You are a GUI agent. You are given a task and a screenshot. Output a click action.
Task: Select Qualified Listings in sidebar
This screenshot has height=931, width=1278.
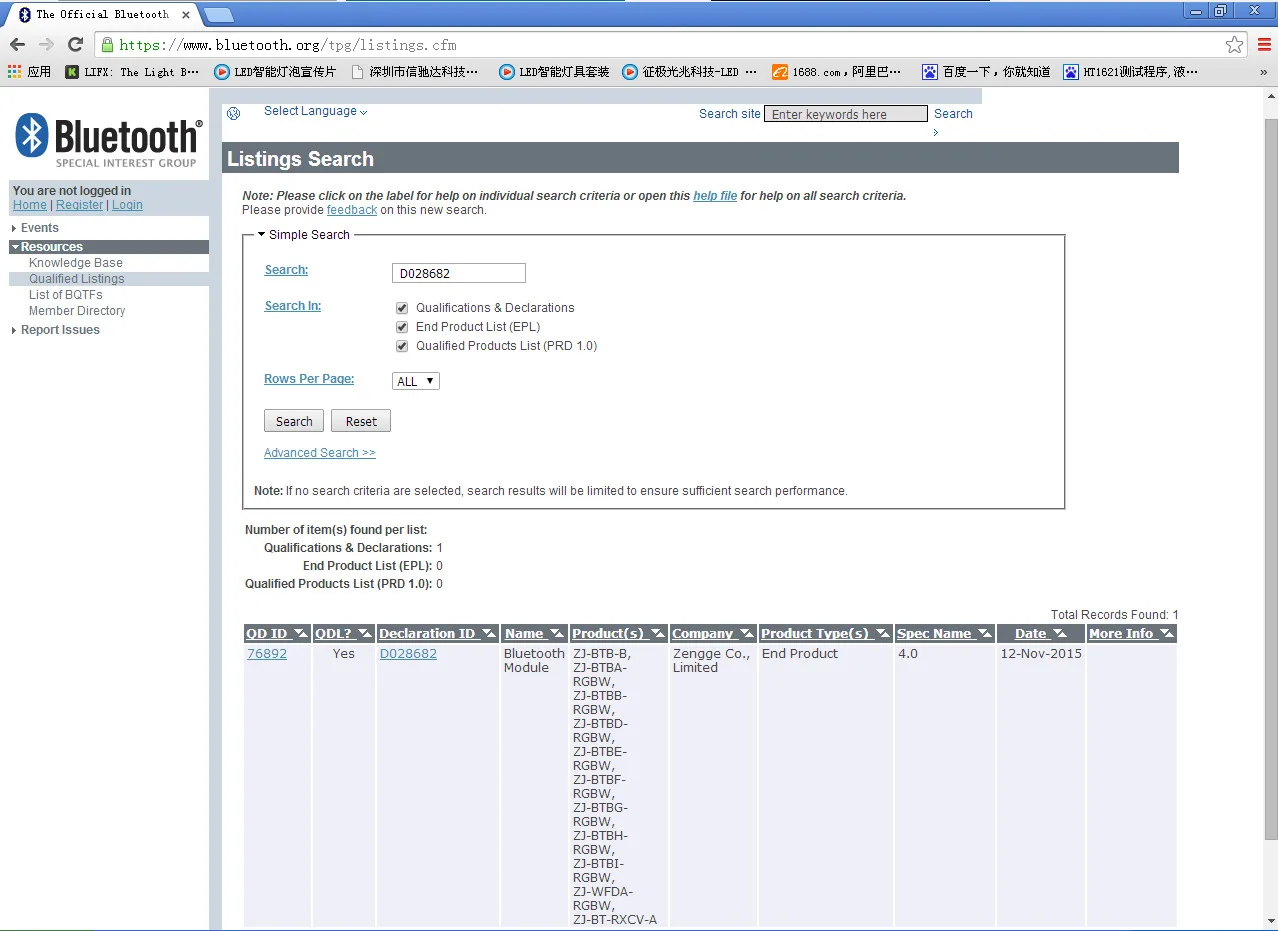pyautogui.click(x=77, y=279)
